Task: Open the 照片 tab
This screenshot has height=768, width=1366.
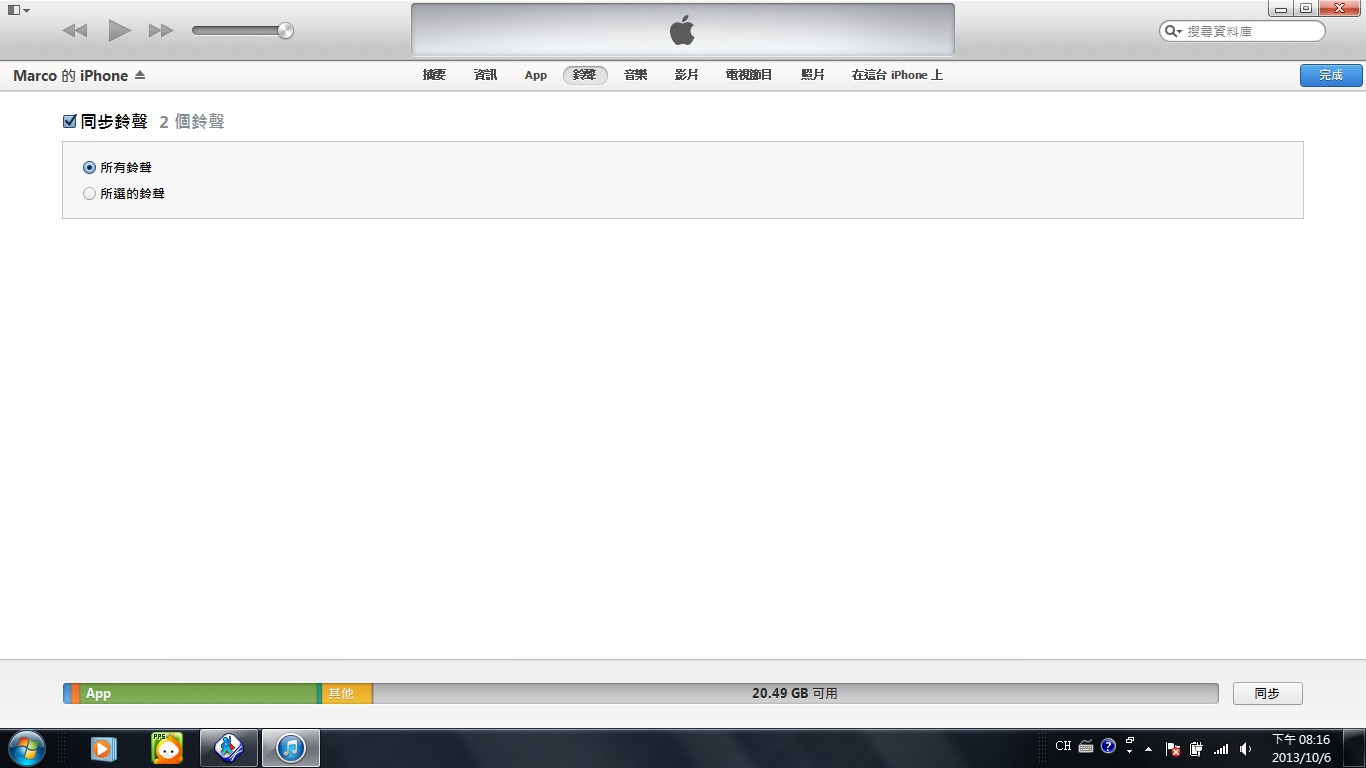Action: pyautogui.click(x=813, y=75)
